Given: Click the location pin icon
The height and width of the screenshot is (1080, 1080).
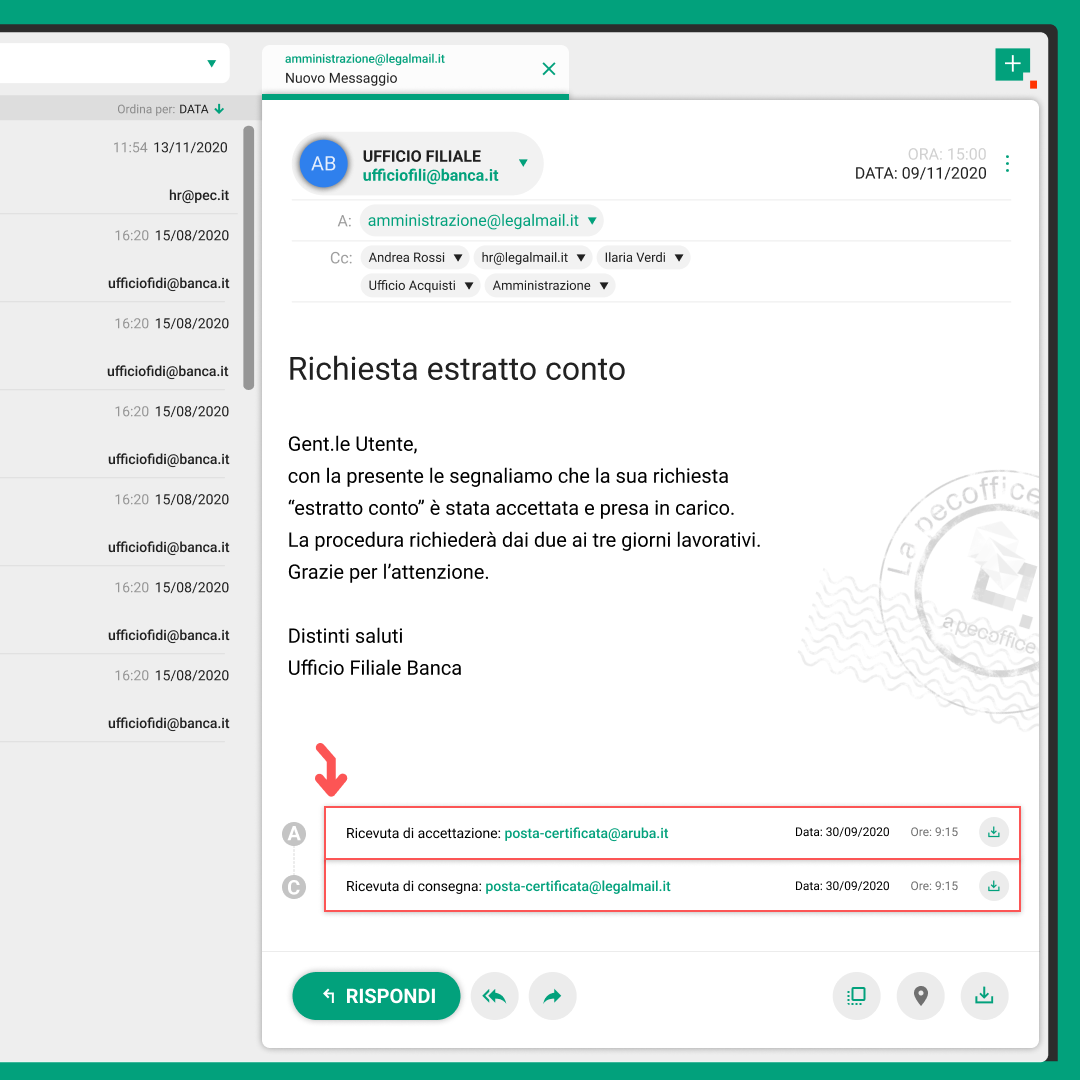Looking at the screenshot, I should pyautogui.click(x=920, y=995).
